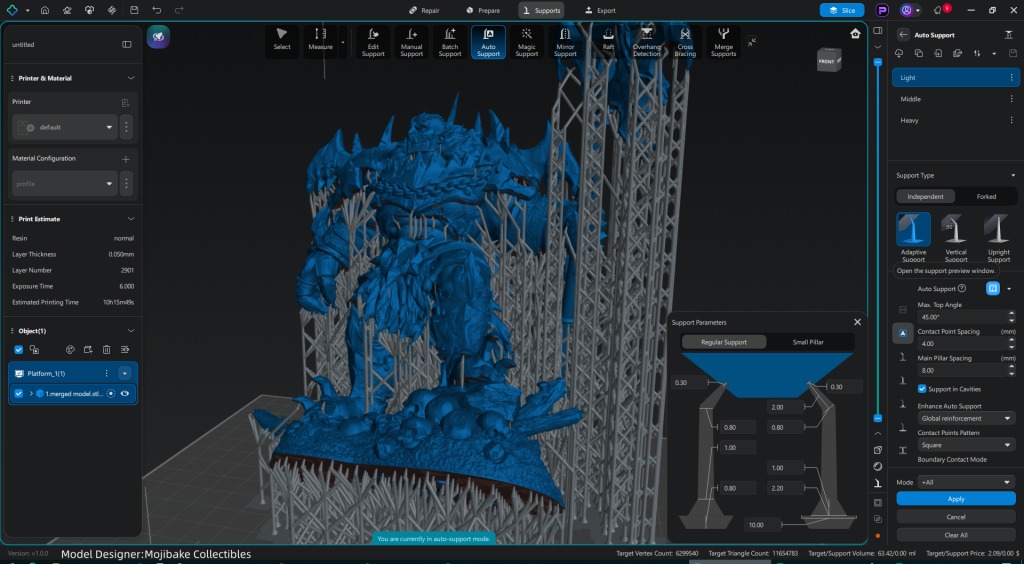Choose the Mirror Support tool
Viewport: 1024px width, 564px height.
(x=565, y=42)
